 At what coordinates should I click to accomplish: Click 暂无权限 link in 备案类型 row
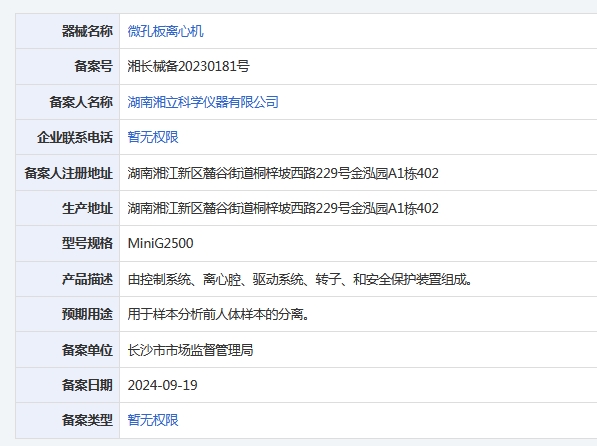pyautogui.click(x=153, y=420)
